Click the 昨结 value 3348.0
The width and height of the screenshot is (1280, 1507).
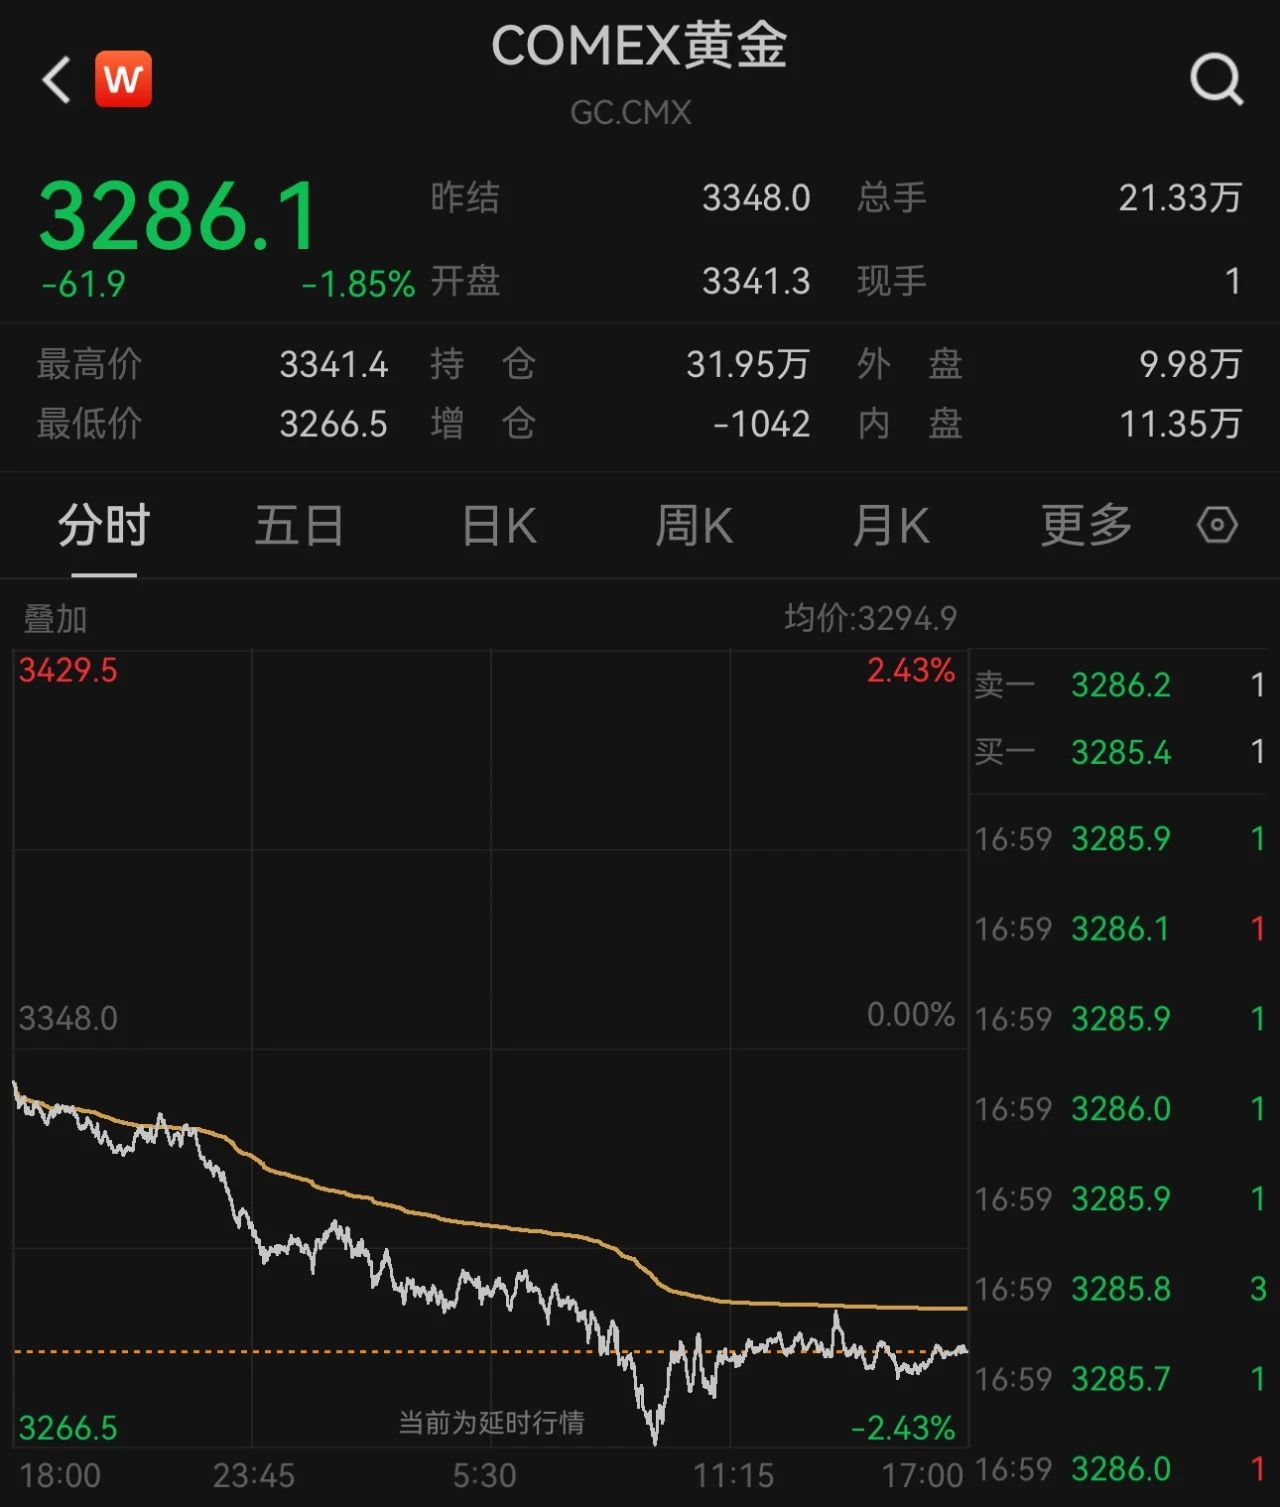(756, 198)
